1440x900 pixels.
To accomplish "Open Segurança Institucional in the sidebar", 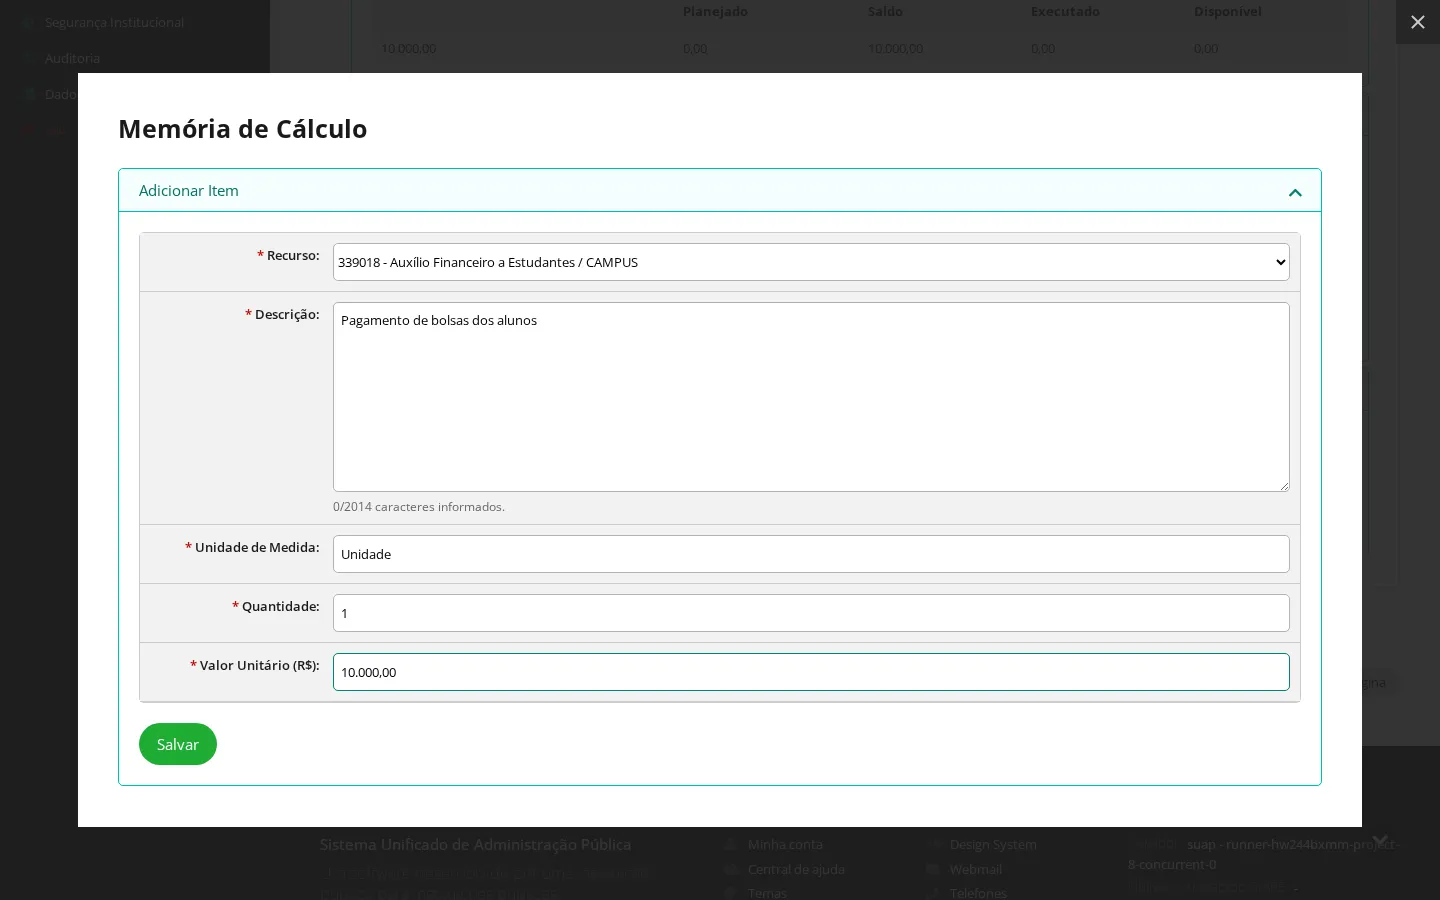I will coord(114,22).
